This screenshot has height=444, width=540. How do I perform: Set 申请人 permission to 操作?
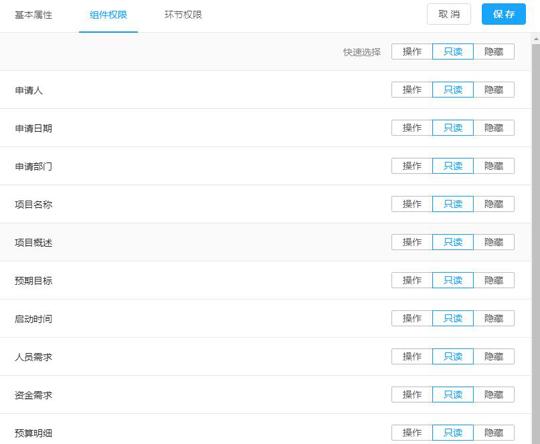pyautogui.click(x=412, y=90)
